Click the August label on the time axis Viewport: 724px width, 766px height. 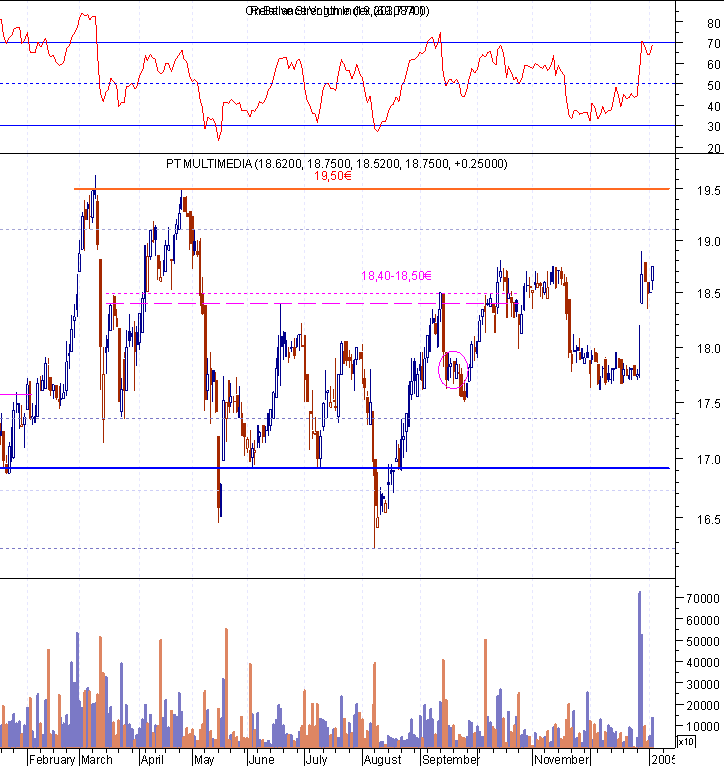(x=383, y=760)
